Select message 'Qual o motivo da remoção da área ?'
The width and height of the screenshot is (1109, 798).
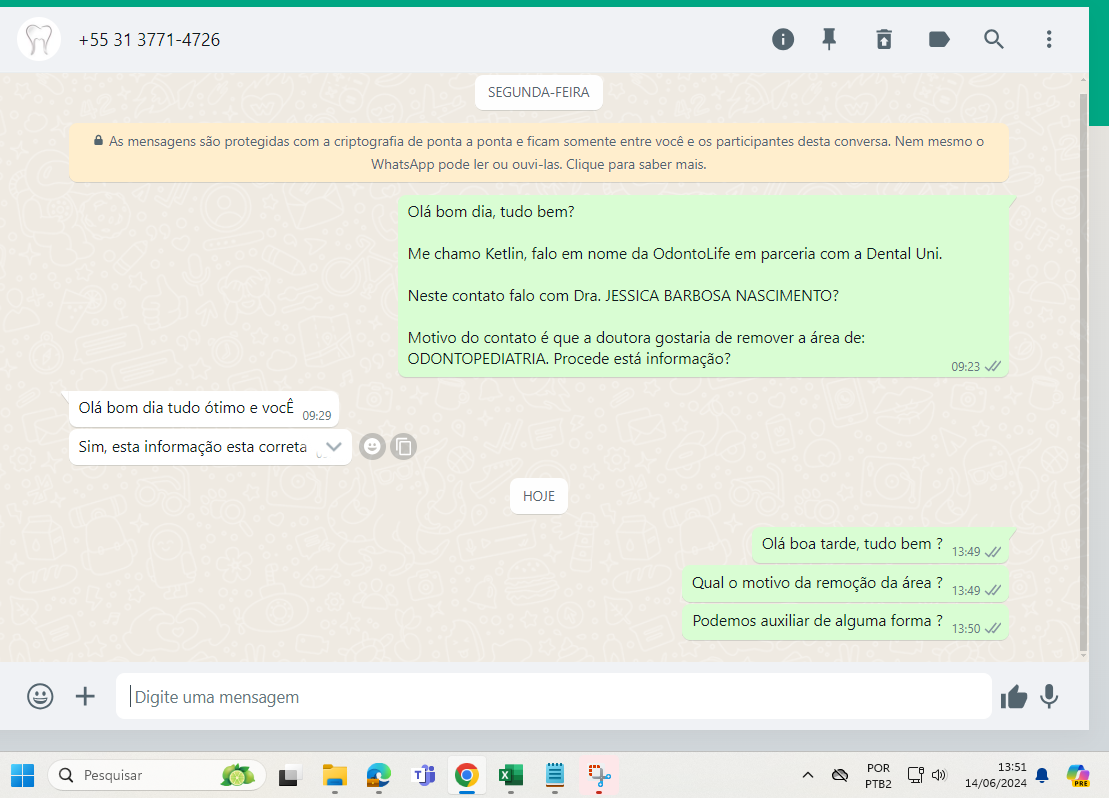tap(845, 584)
